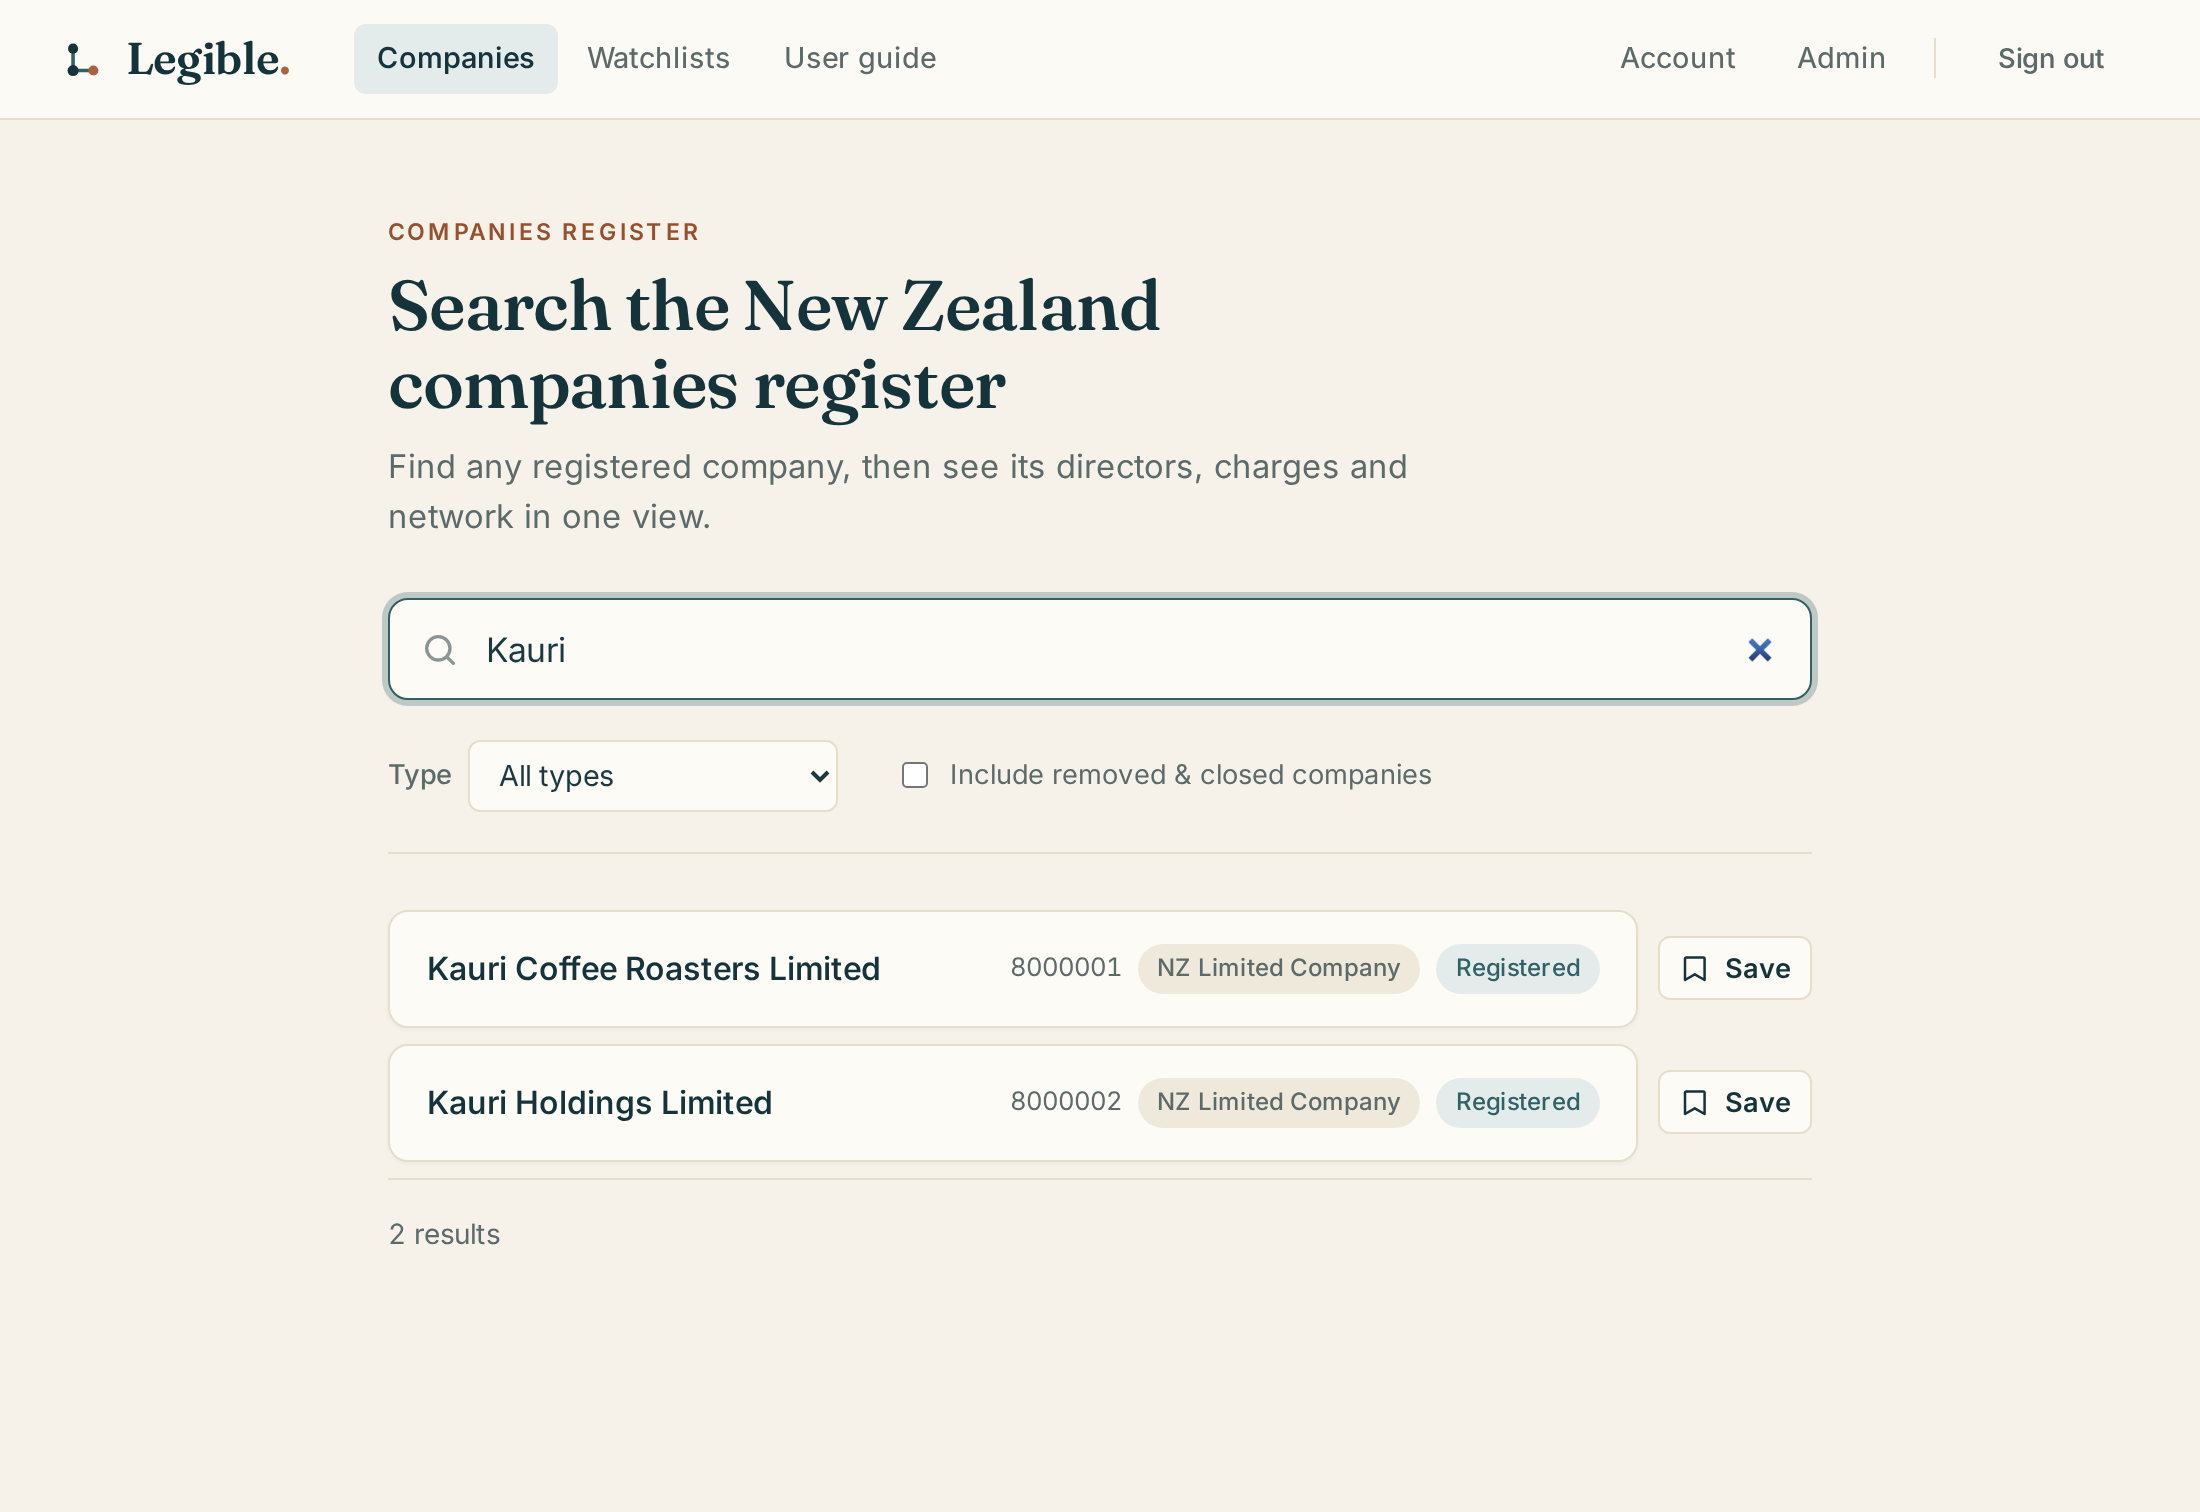Click NZ Limited Company tag on Kauri Coffee

pos(1279,968)
